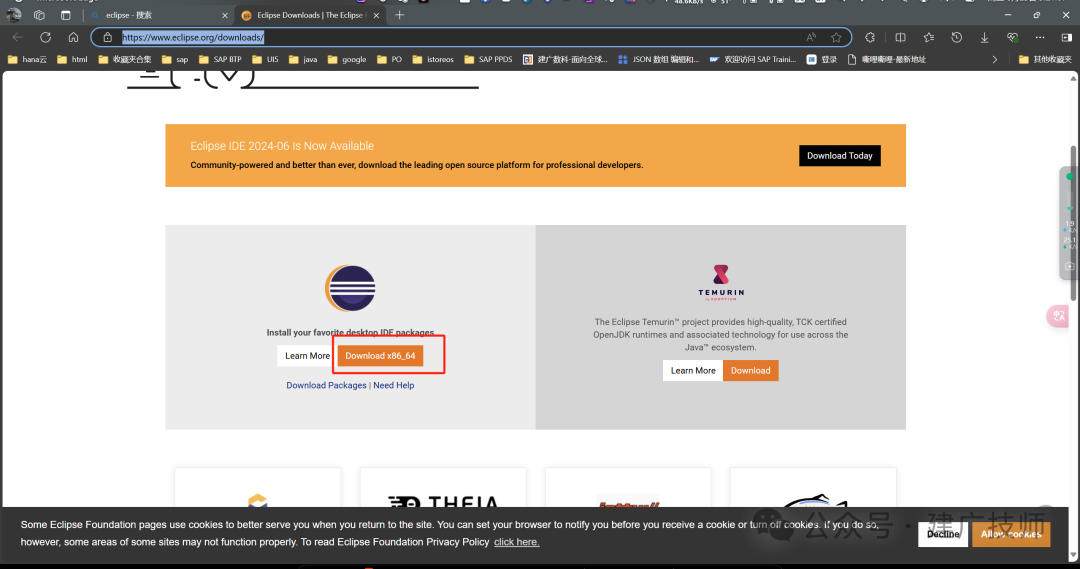Click the Temurin logo
Image resolution: width=1080 pixels, height=569 pixels.
(x=721, y=282)
